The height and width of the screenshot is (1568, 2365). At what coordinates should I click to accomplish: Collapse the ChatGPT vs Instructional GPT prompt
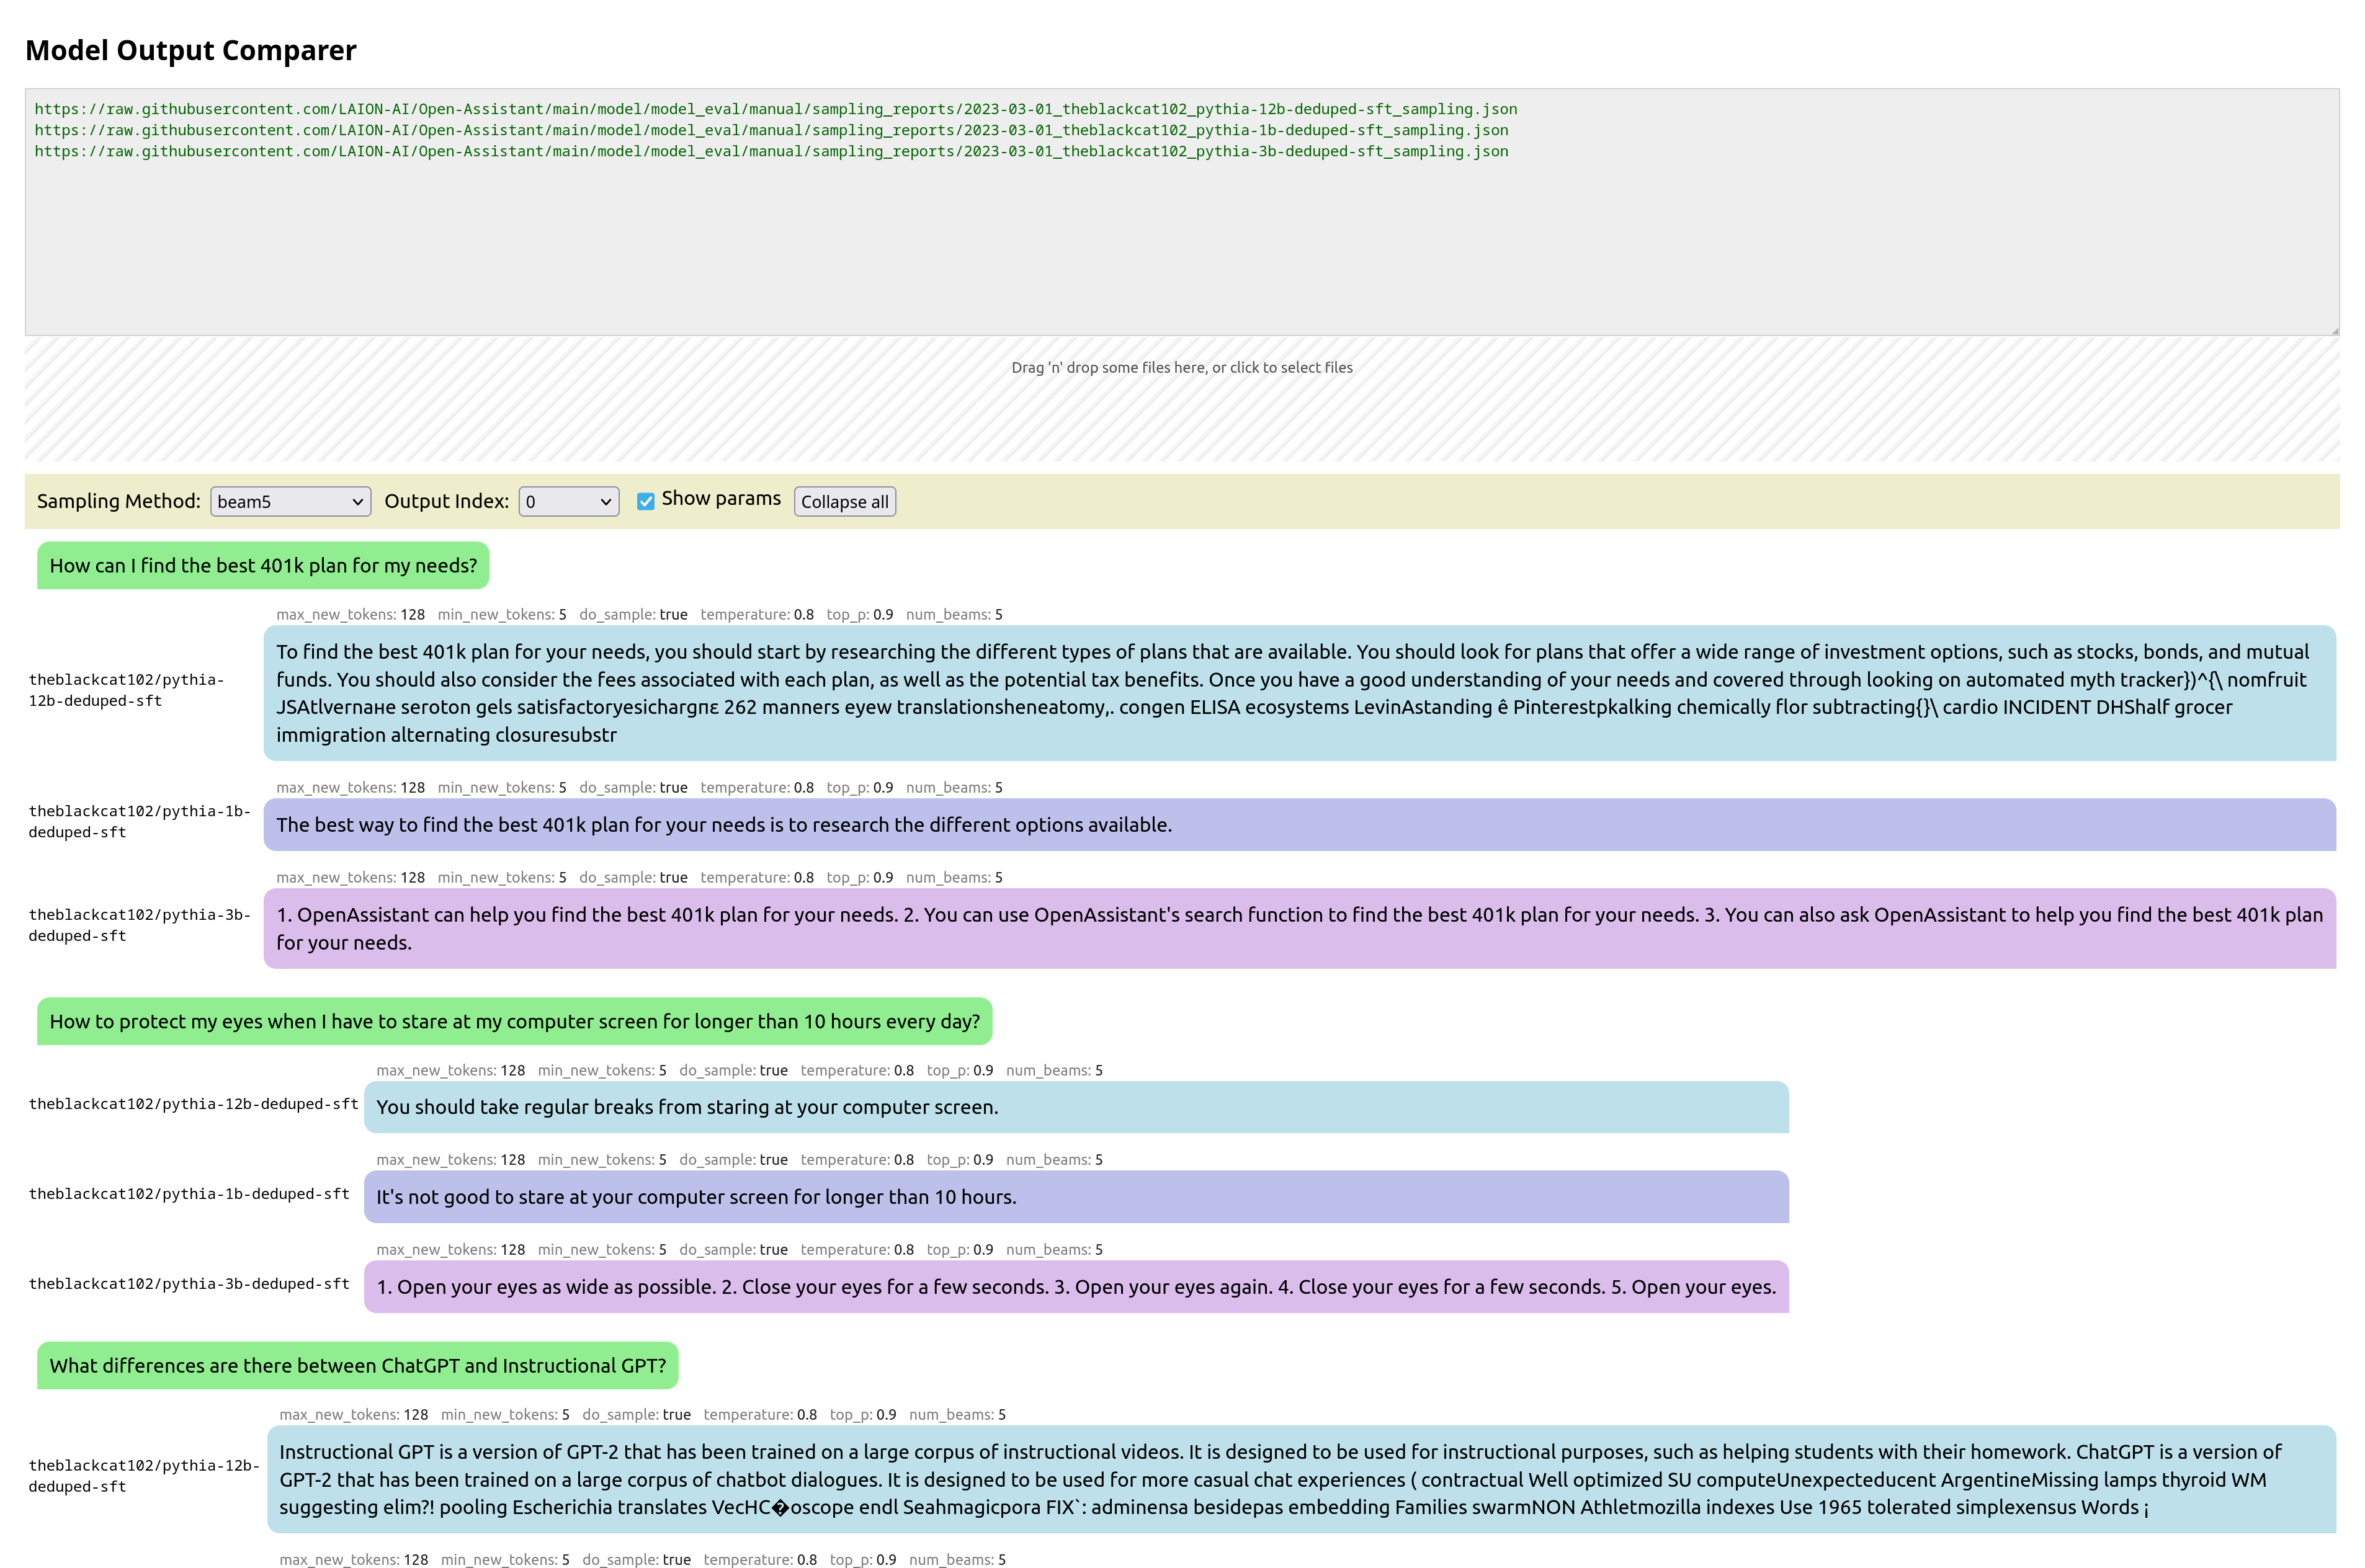click(x=357, y=1365)
